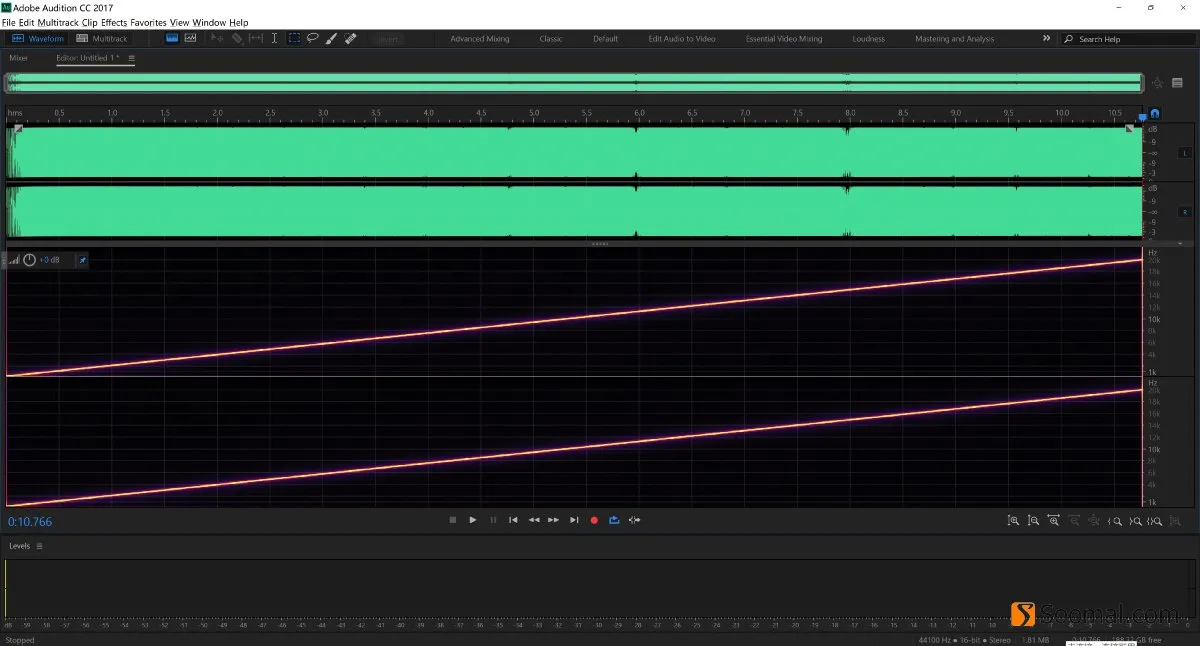Viewport: 1200px width, 646px height.
Task: Select the Paintbrush Selection tool
Action: click(332, 38)
